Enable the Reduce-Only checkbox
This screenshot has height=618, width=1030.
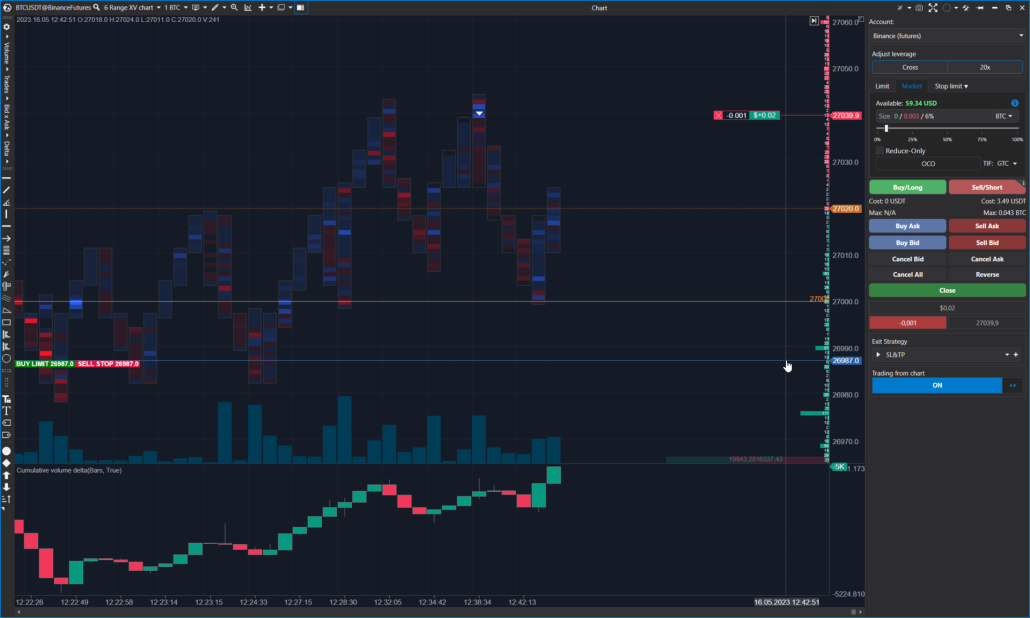pos(879,151)
